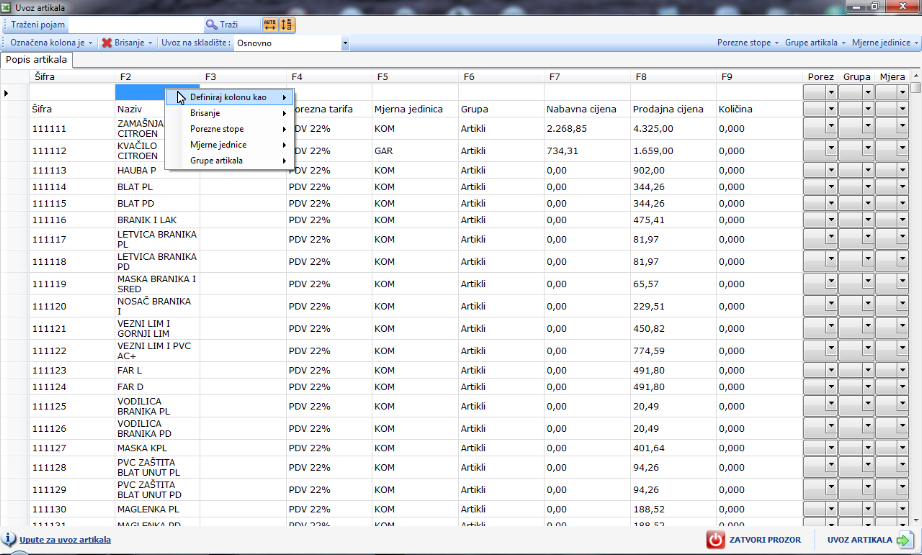Choose Porezne stope in context menu

point(230,129)
